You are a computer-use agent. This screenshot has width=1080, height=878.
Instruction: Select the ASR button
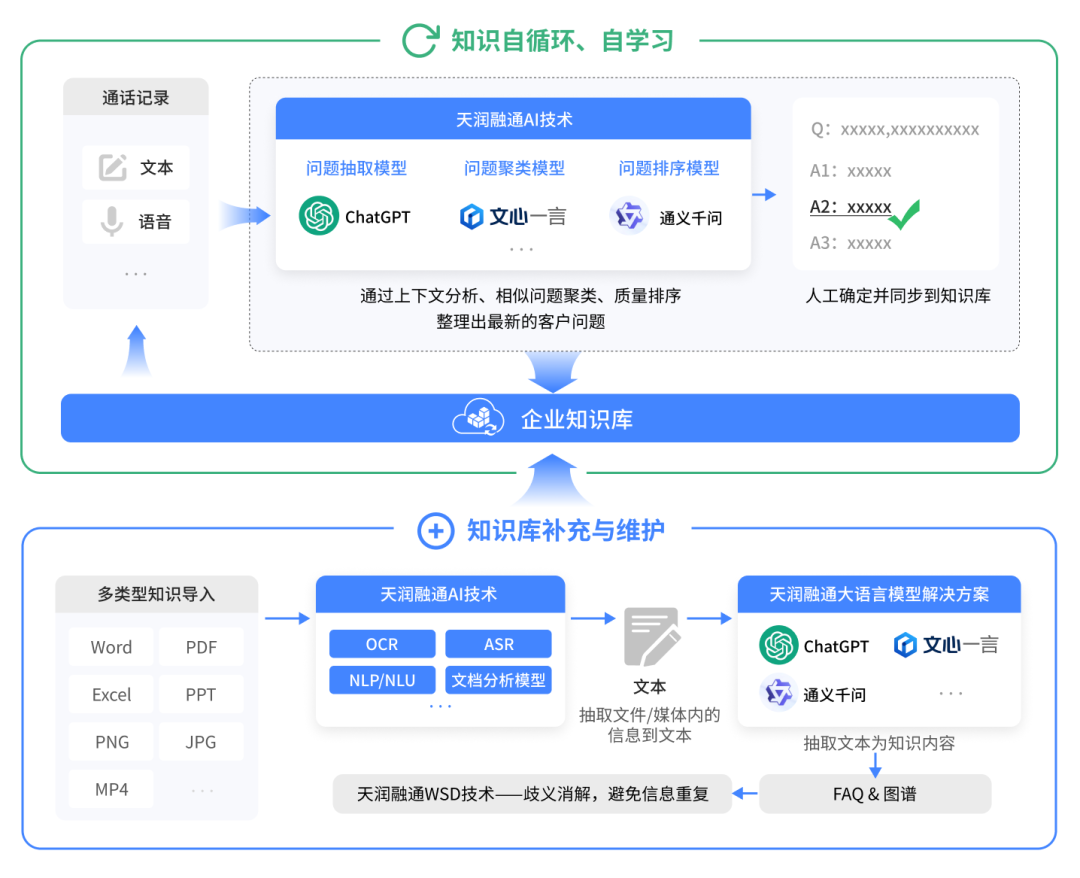(x=499, y=644)
